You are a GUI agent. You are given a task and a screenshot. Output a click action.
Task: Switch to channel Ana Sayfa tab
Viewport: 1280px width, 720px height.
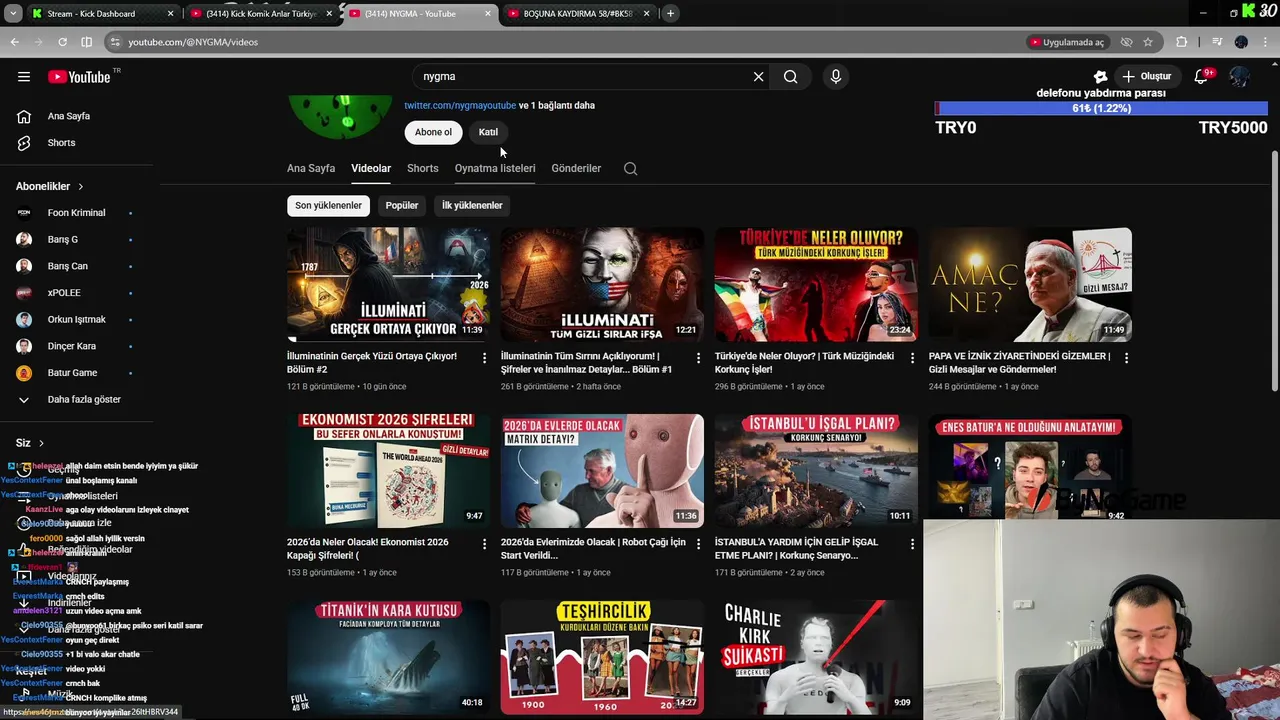click(311, 168)
